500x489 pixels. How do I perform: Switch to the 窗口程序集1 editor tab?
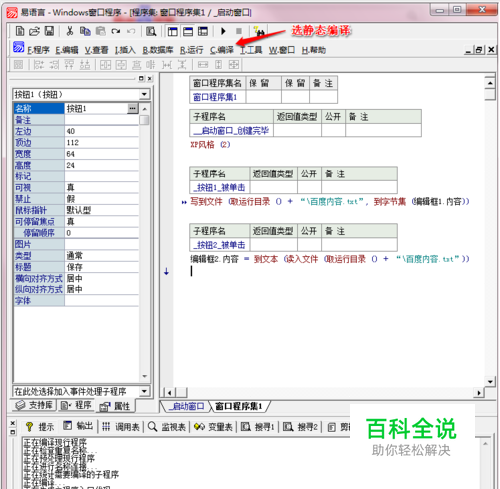coord(239,406)
